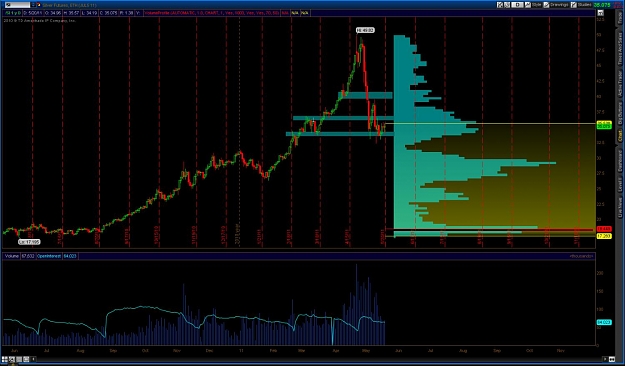Click the H: 35.57 high value
This screenshot has height=366, width=625.
pyautogui.click(x=71, y=13)
